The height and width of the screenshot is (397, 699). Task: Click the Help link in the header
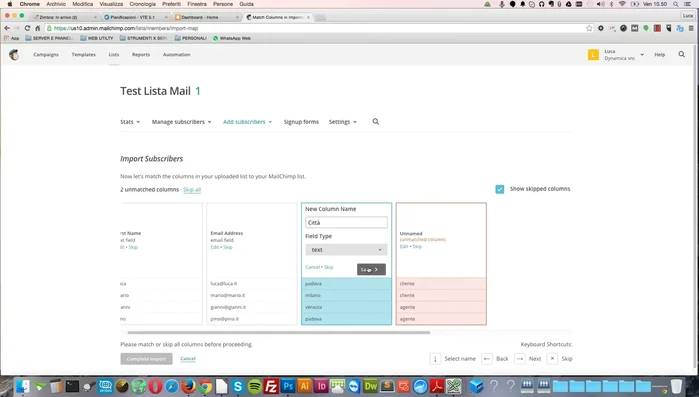[x=659, y=54]
